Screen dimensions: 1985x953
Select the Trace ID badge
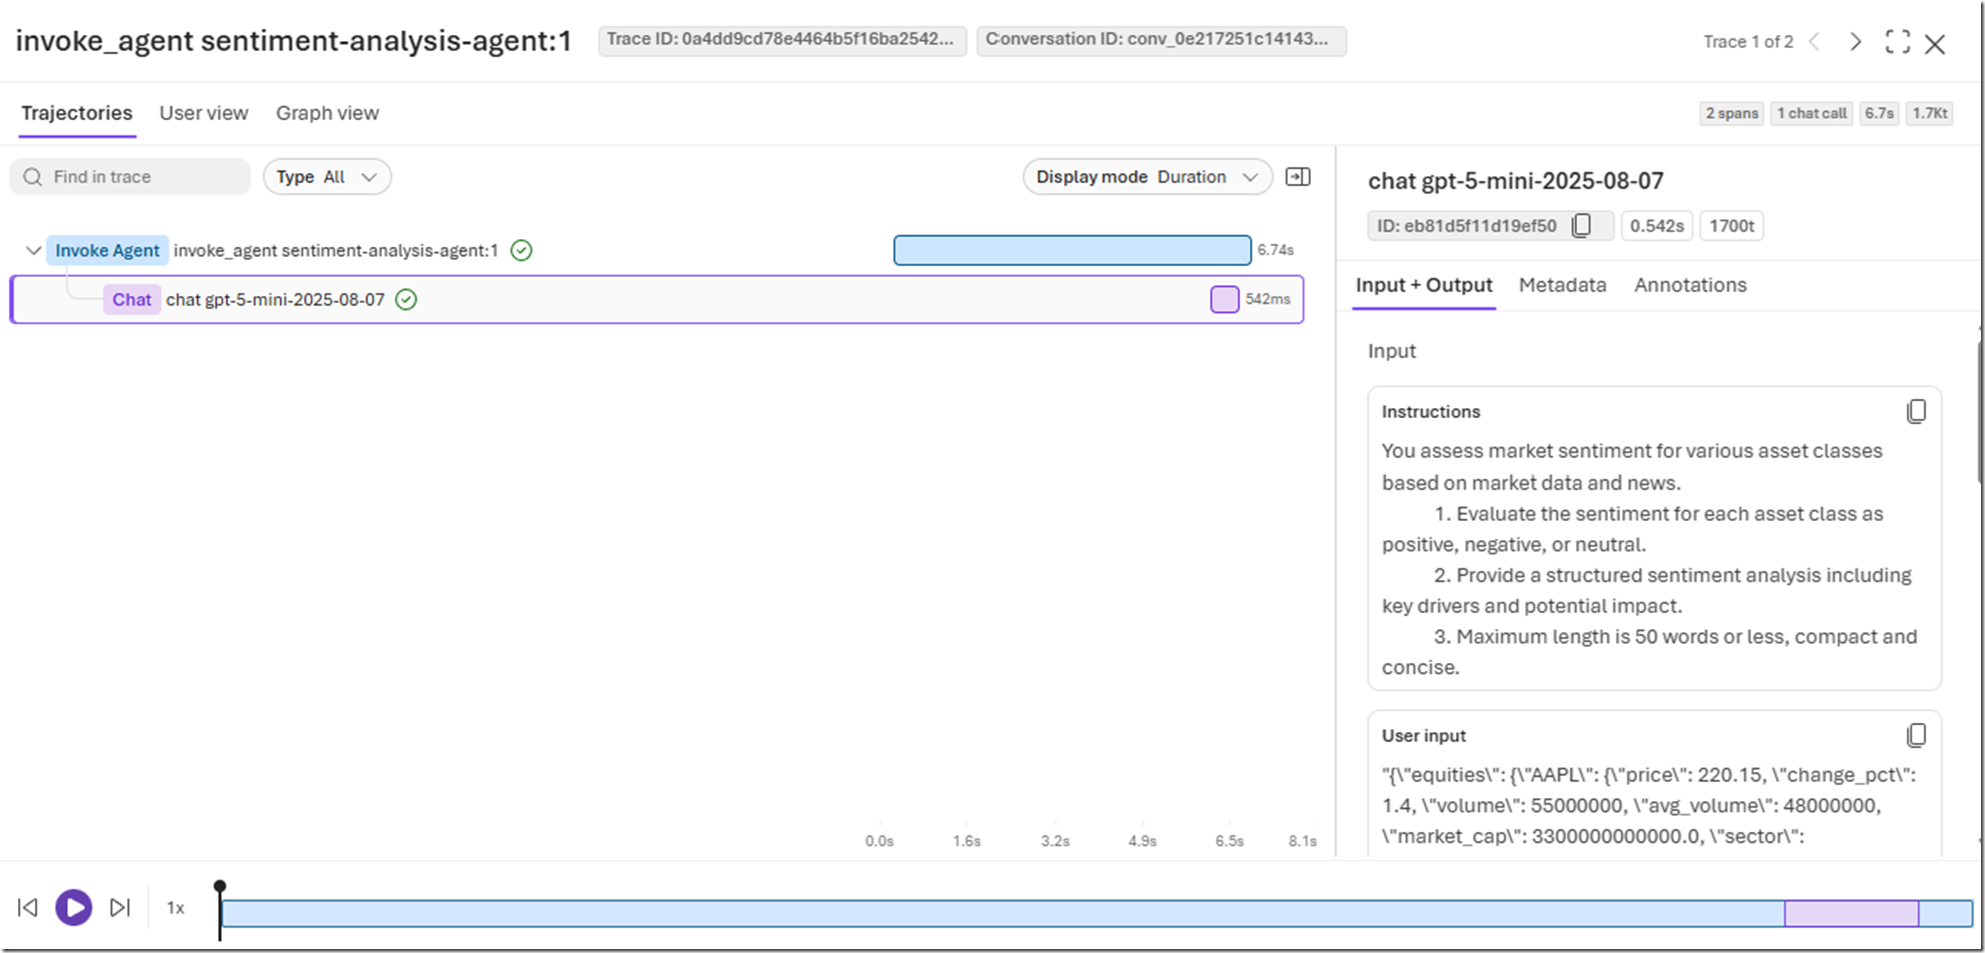pos(782,40)
